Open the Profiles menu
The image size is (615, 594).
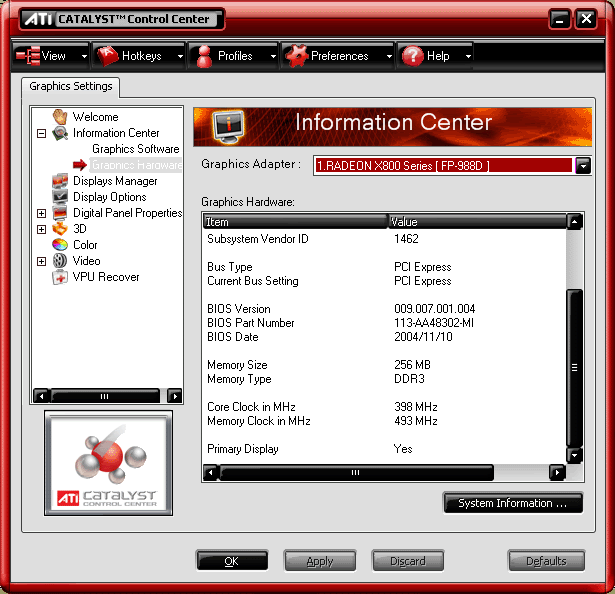click(x=234, y=56)
